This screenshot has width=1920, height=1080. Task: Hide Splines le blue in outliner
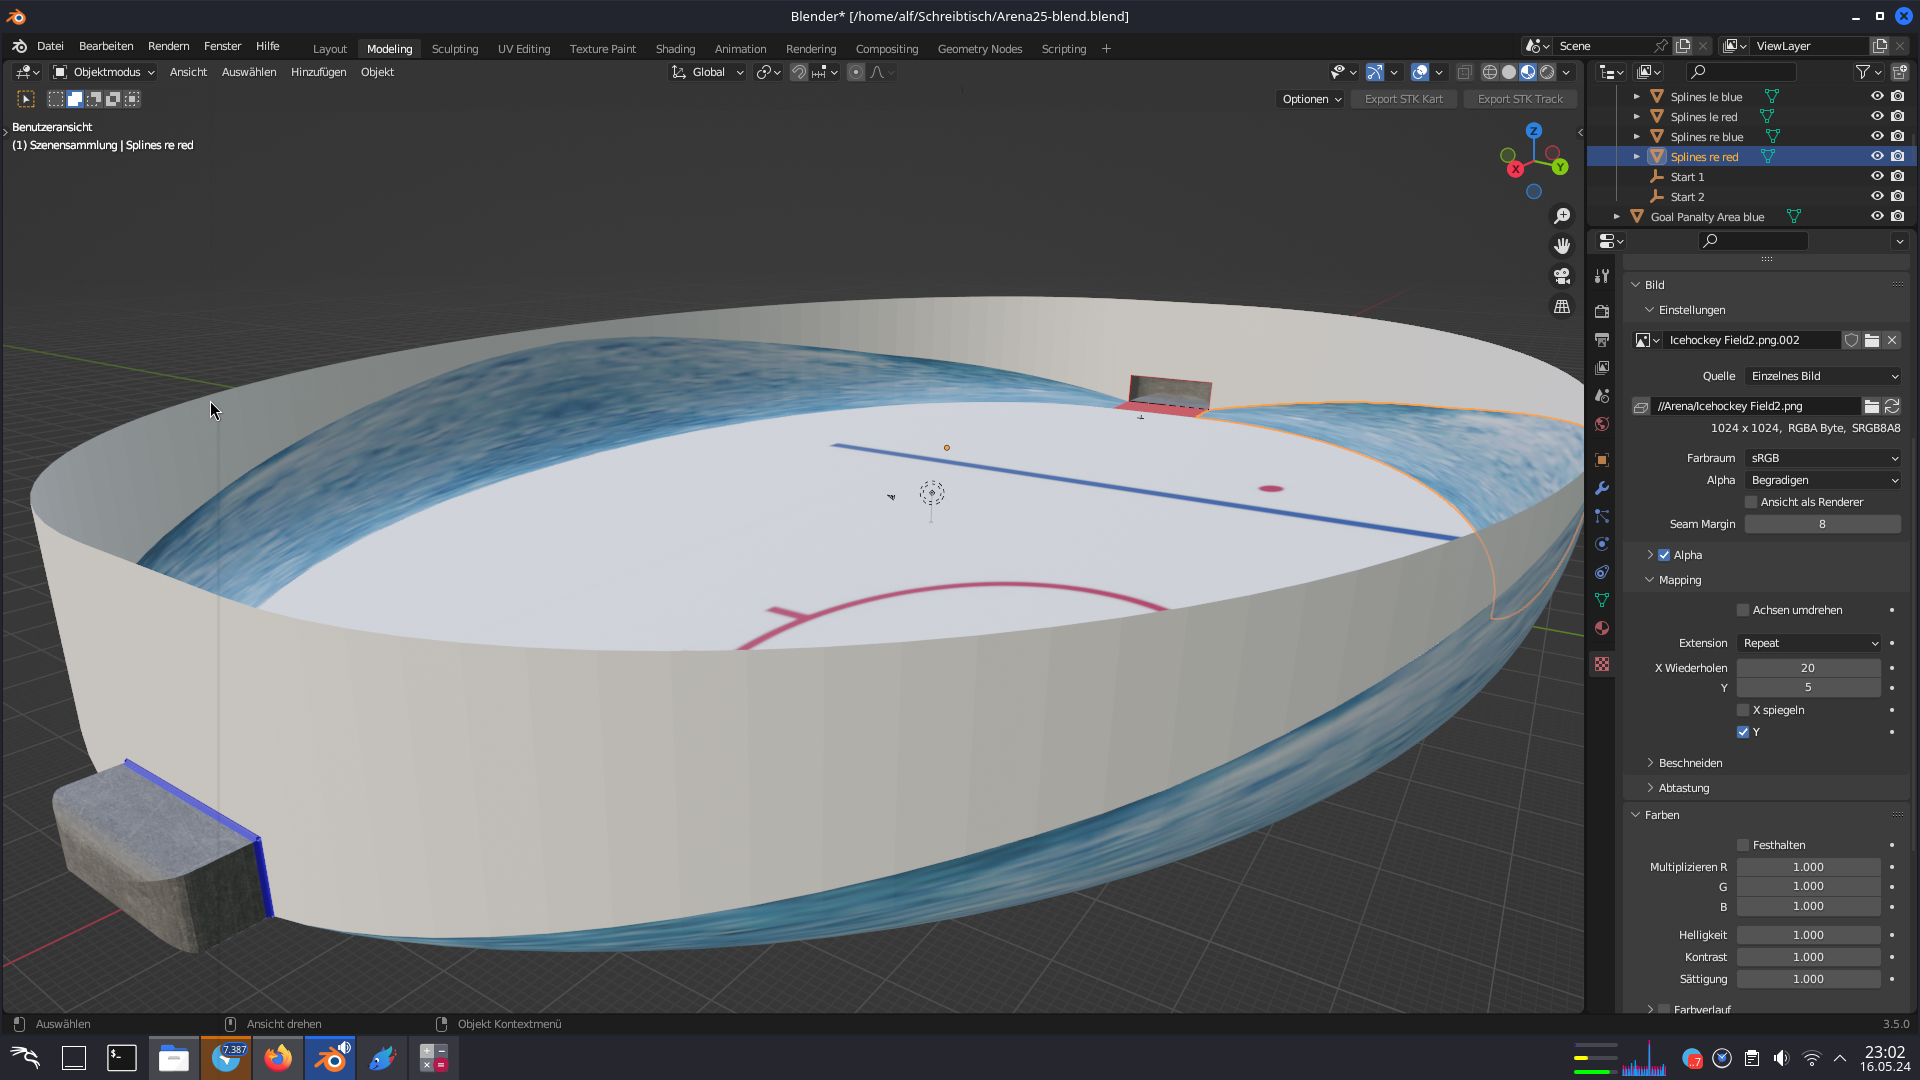tap(1877, 96)
